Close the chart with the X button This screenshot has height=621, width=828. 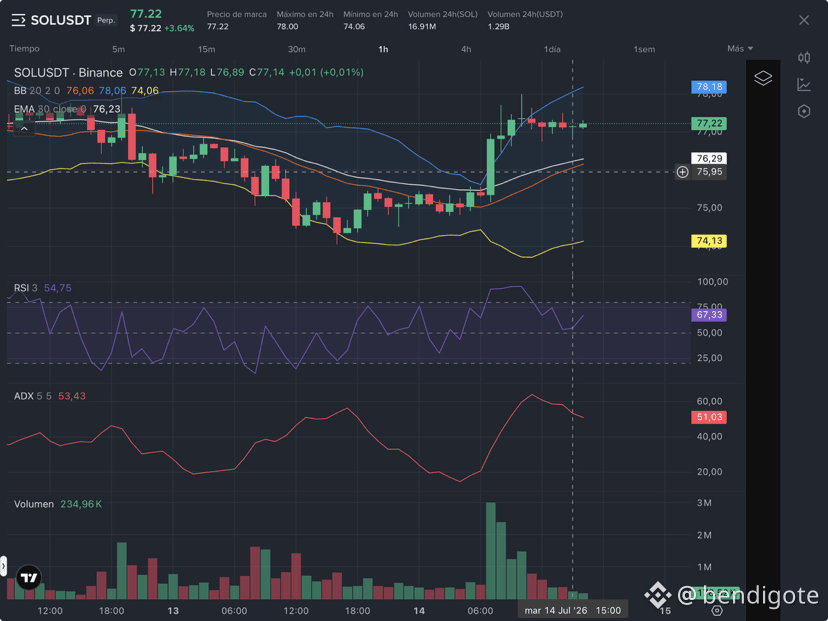[804, 20]
